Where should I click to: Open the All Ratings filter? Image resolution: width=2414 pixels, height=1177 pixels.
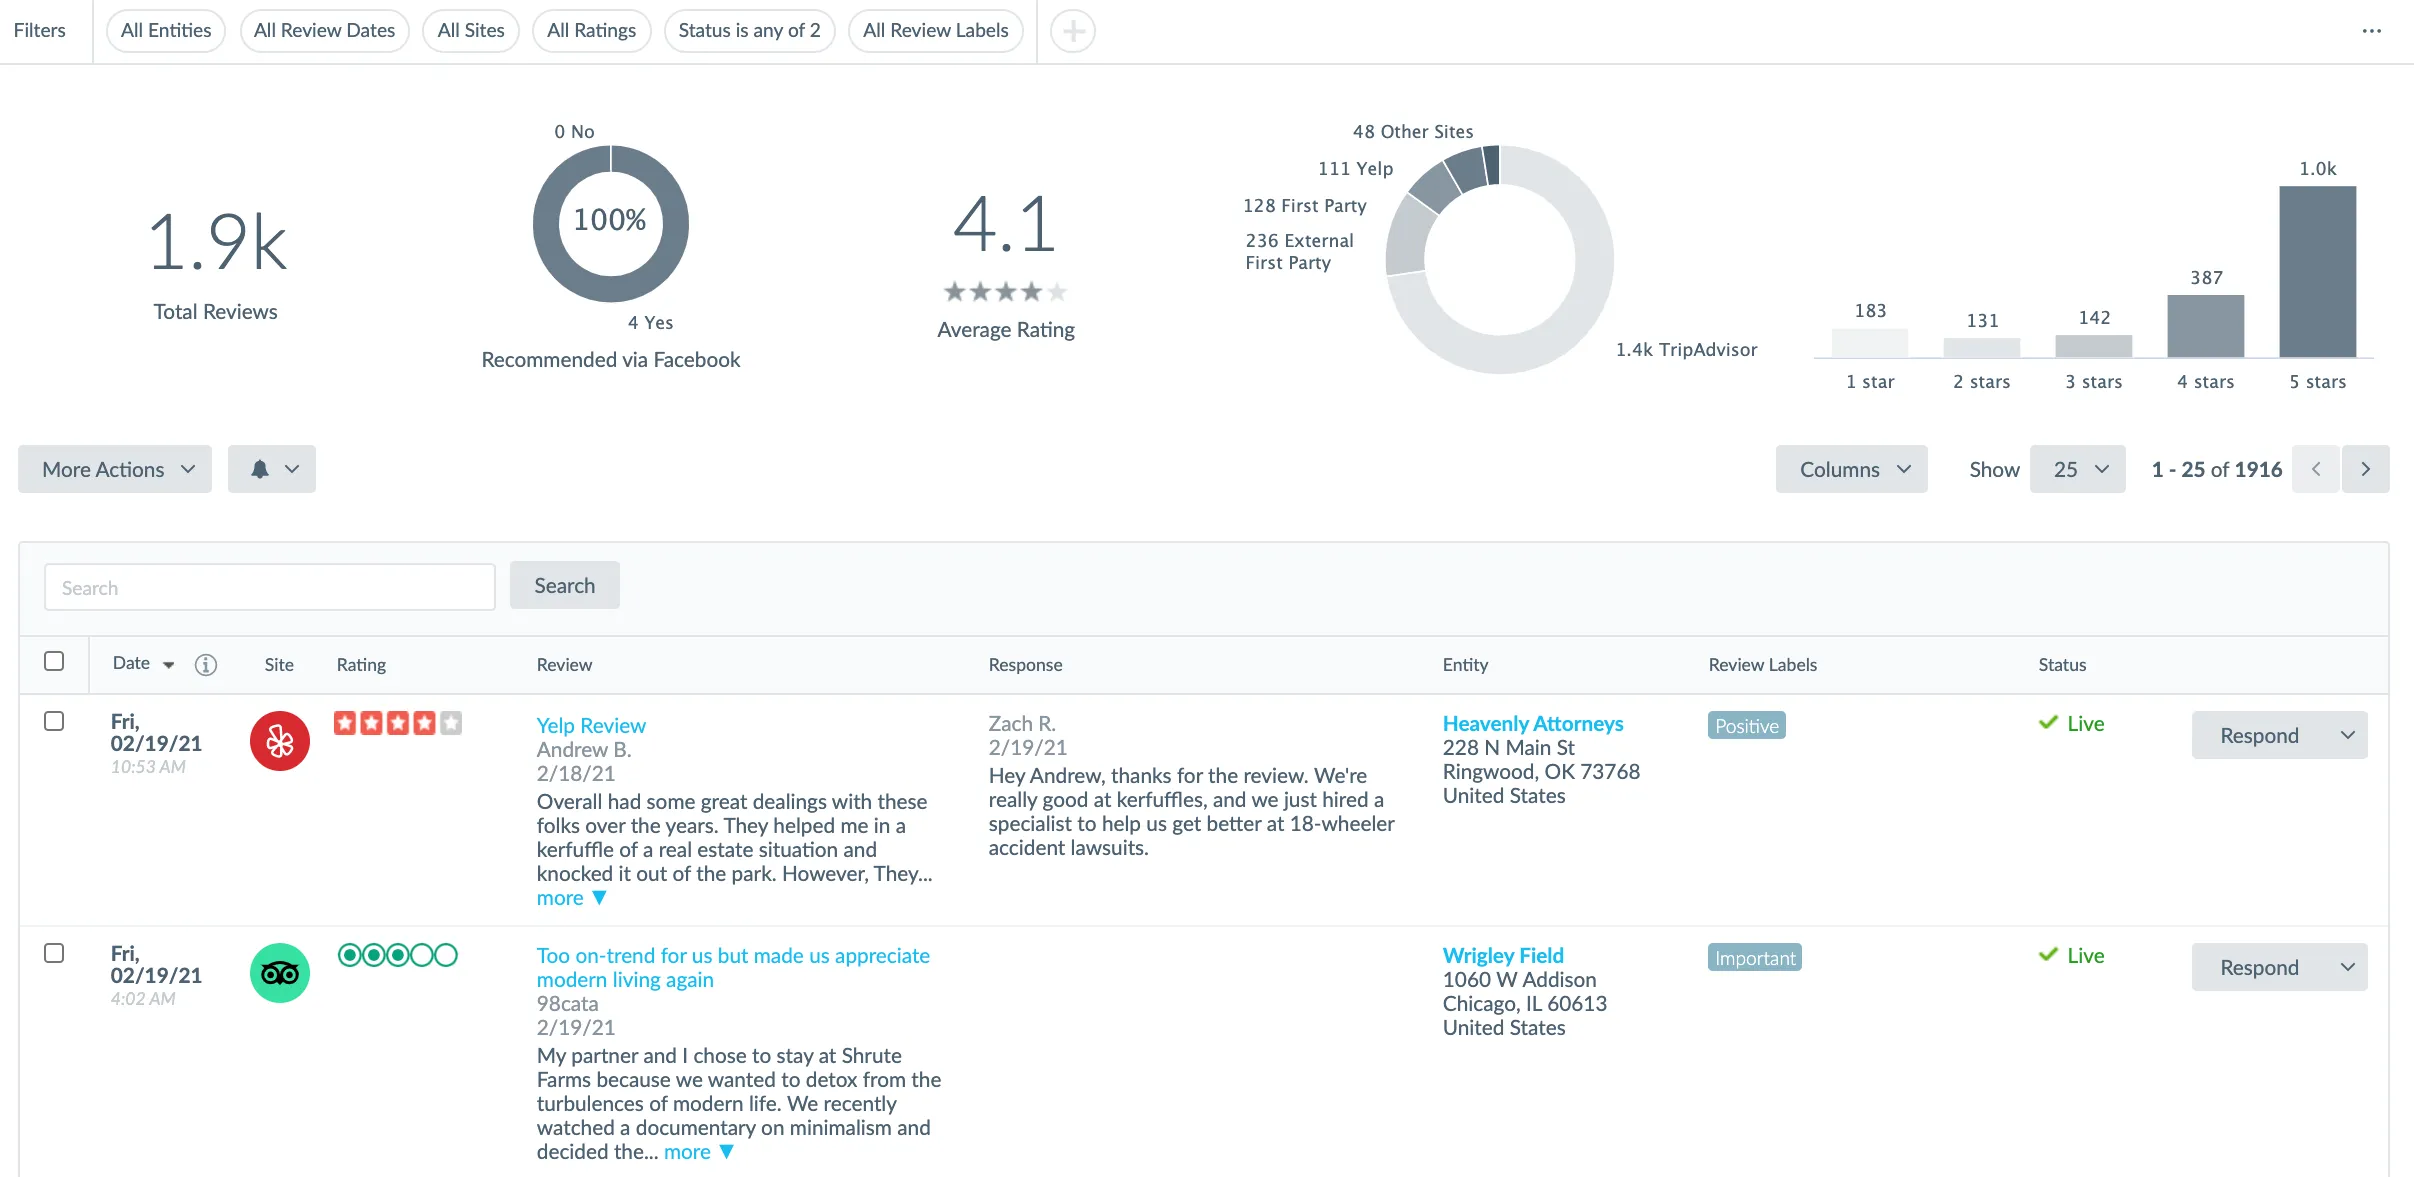pyautogui.click(x=591, y=31)
